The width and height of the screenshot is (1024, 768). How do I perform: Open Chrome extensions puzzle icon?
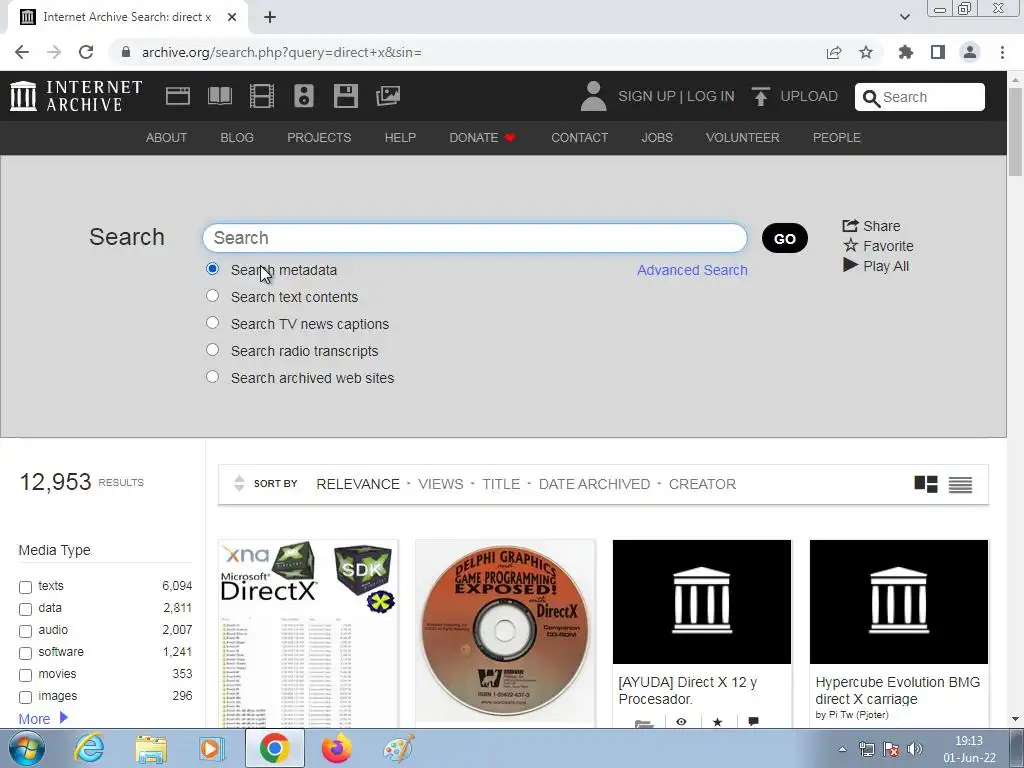(x=905, y=52)
